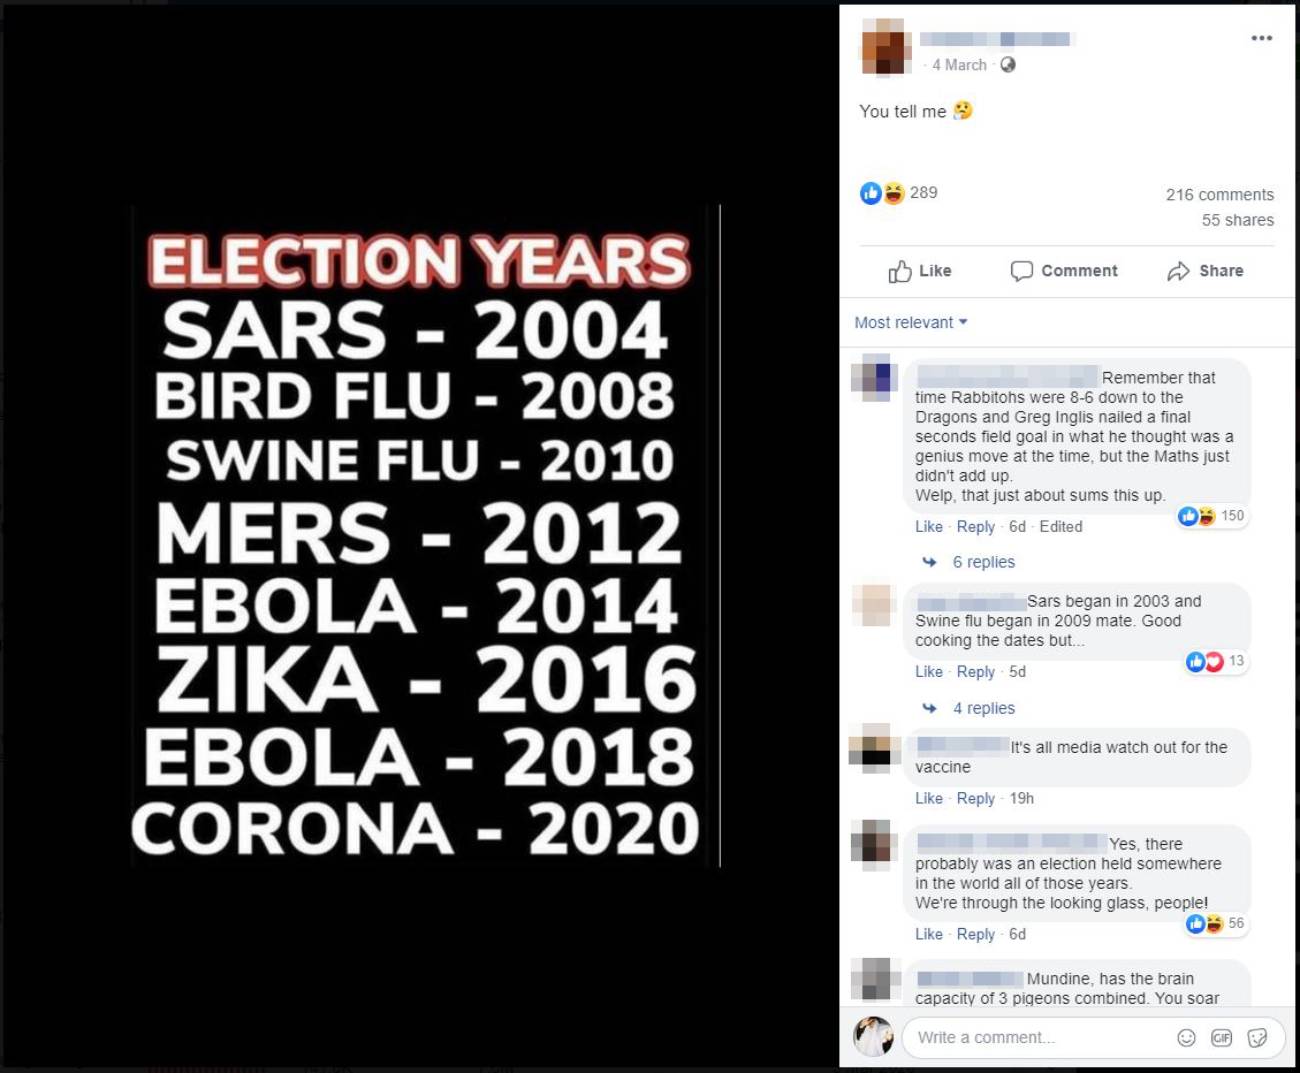Screen dimensions: 1300x1073
Task: Open the three-dot options menu on the post
Action: pos(1259,37)
